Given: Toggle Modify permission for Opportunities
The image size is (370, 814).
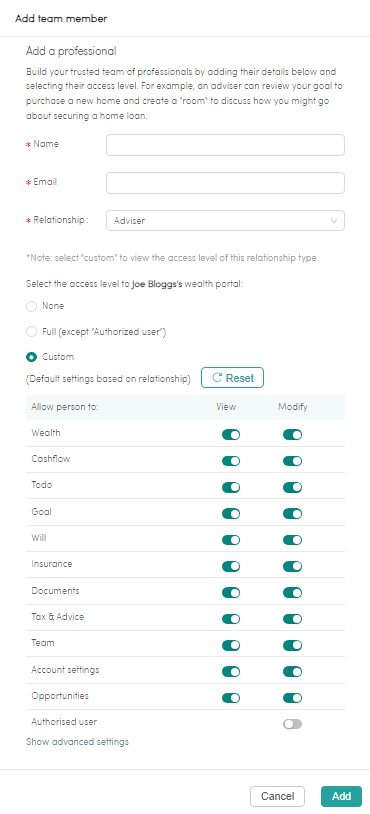Looking at the screenshot, I should 293,698.
